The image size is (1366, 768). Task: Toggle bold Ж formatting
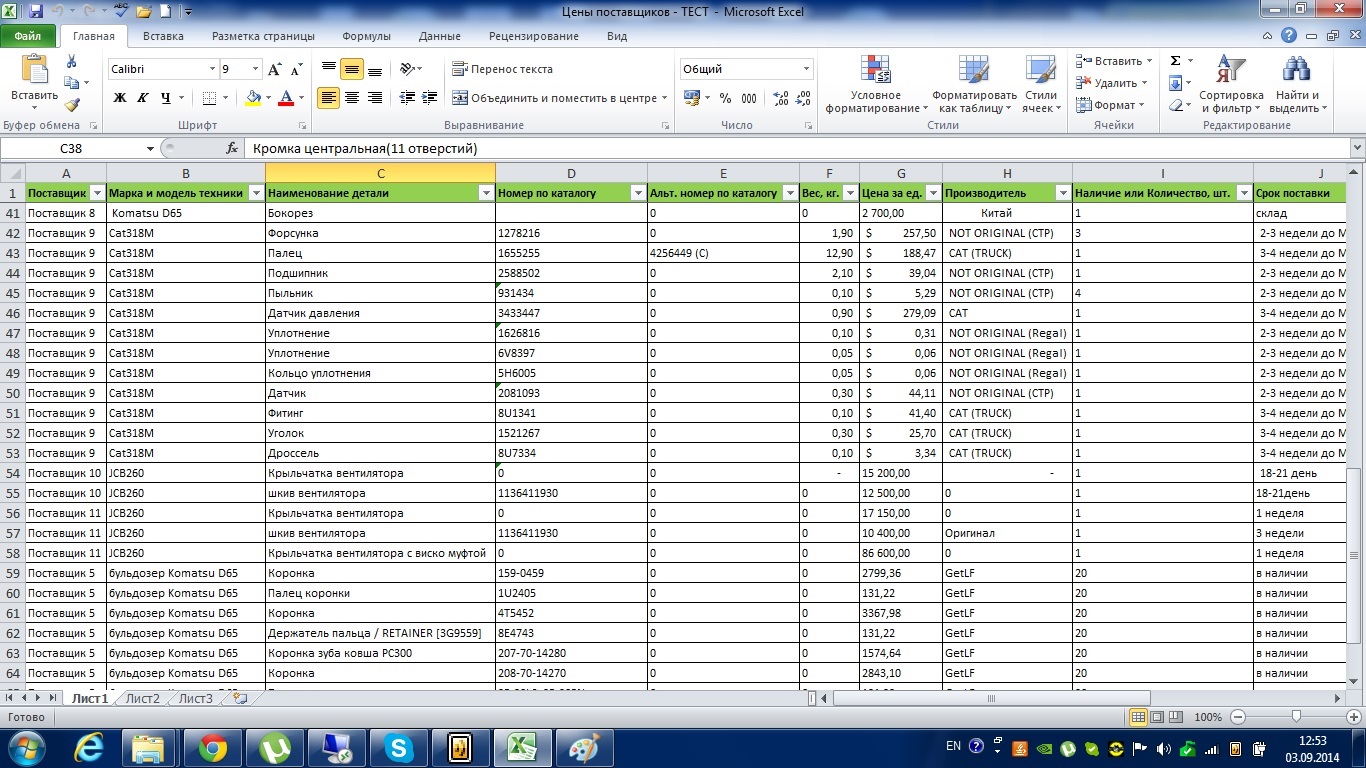120,98
